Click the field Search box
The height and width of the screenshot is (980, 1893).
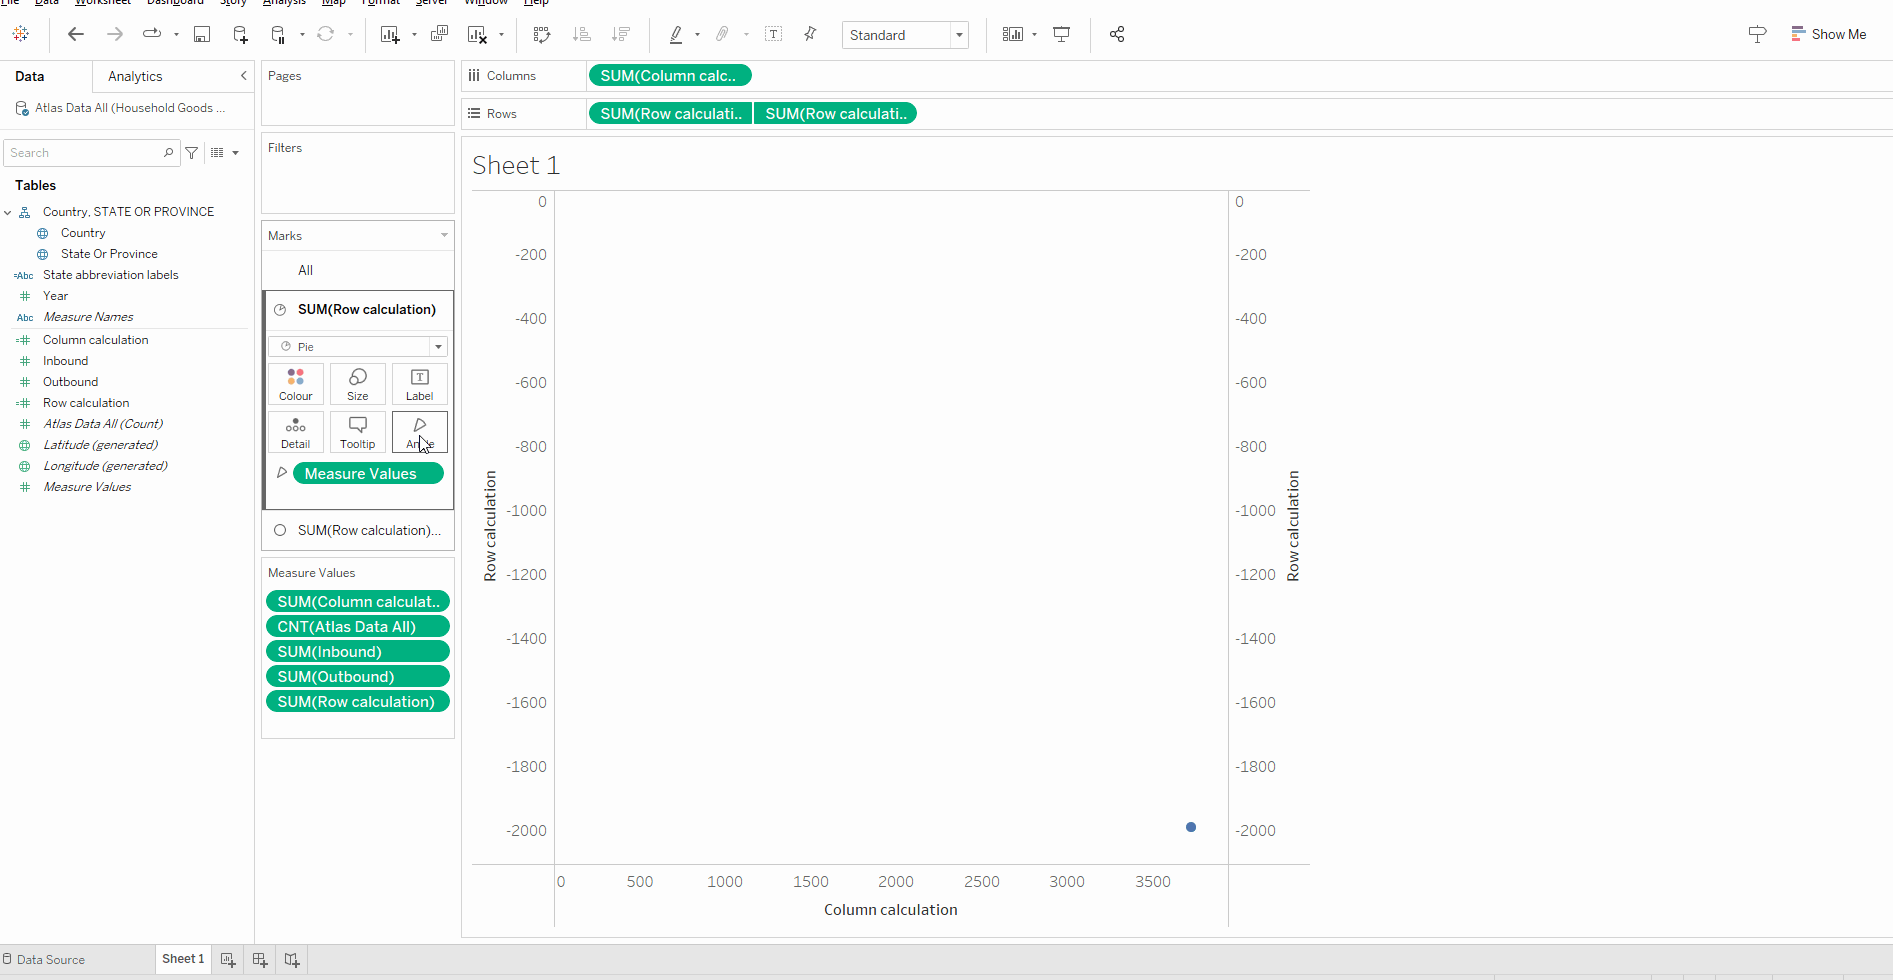point(91,153)
